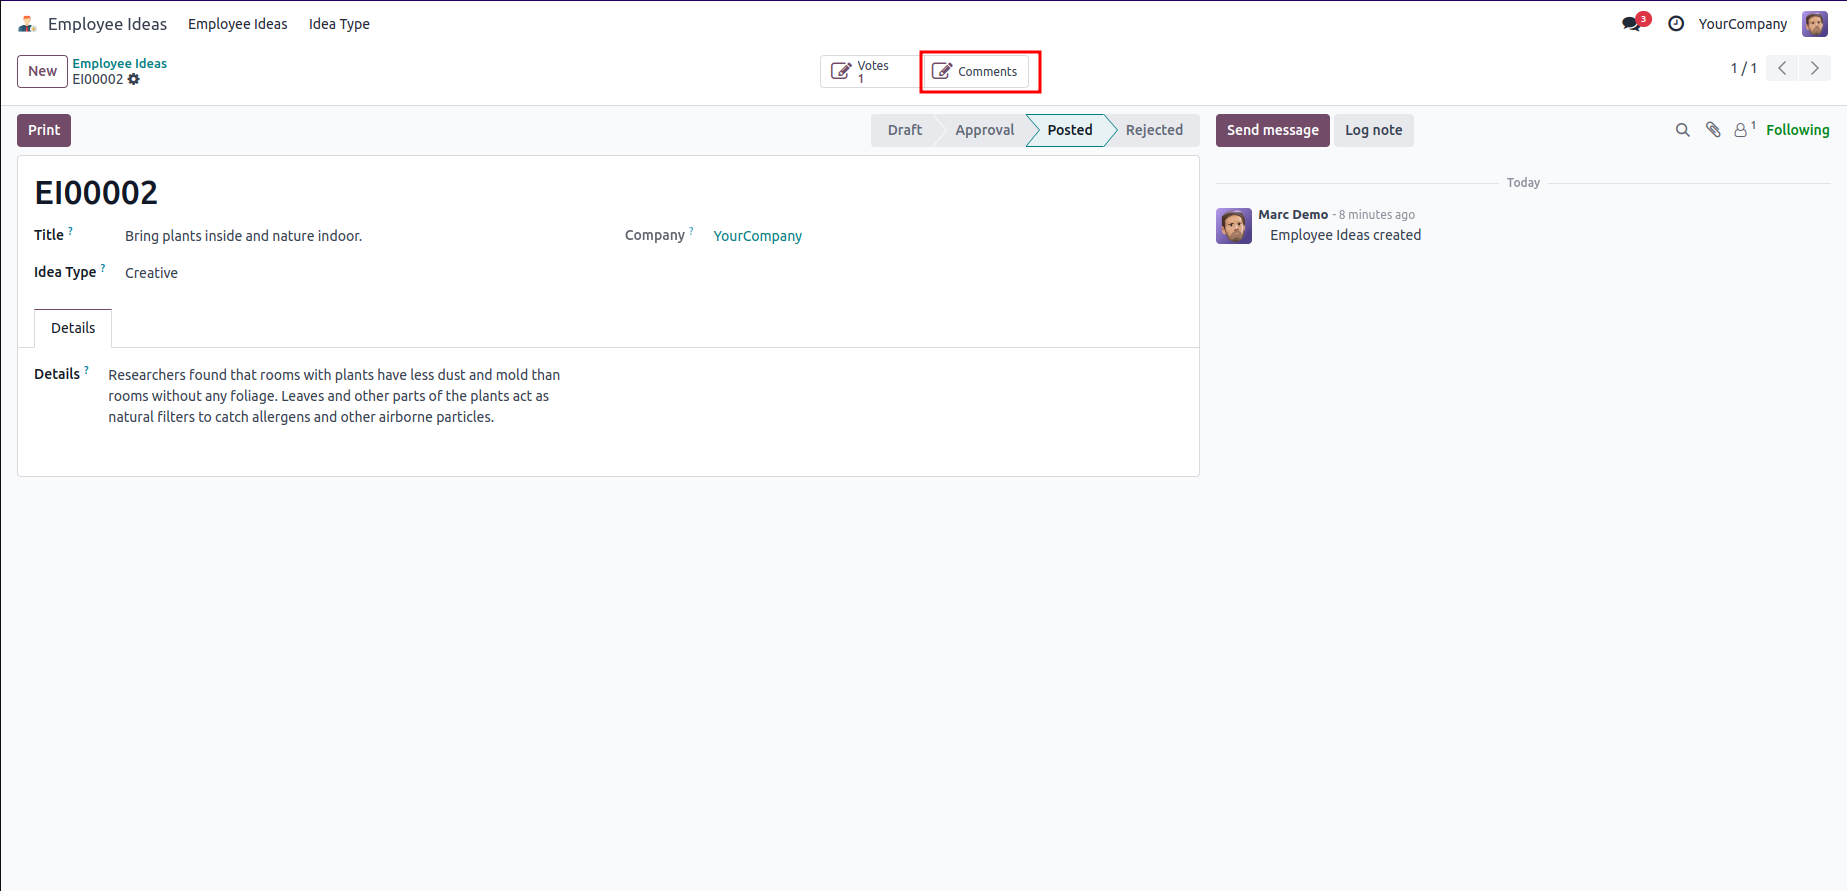Go to previous record arrow

click(1782, 68)
